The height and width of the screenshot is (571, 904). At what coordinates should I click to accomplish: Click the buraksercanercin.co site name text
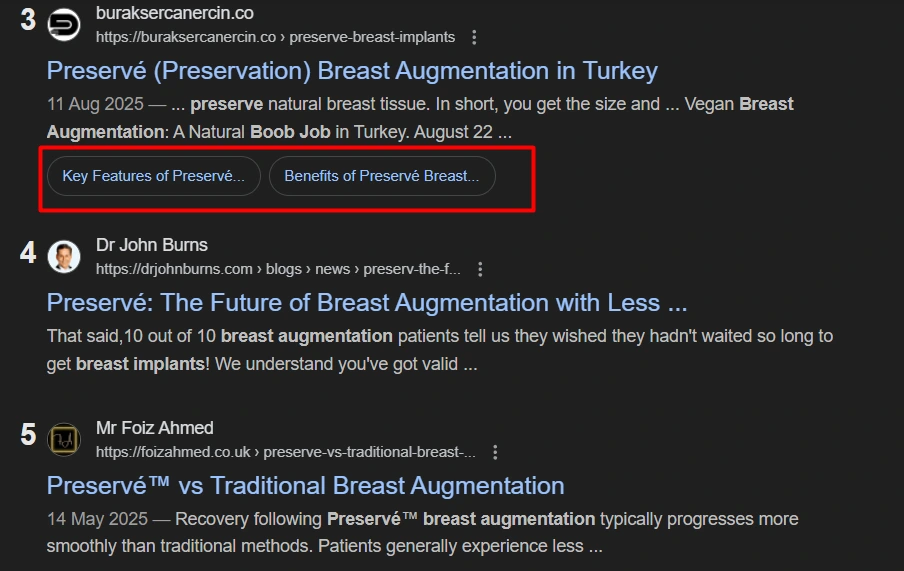click(x=174, y=13)
